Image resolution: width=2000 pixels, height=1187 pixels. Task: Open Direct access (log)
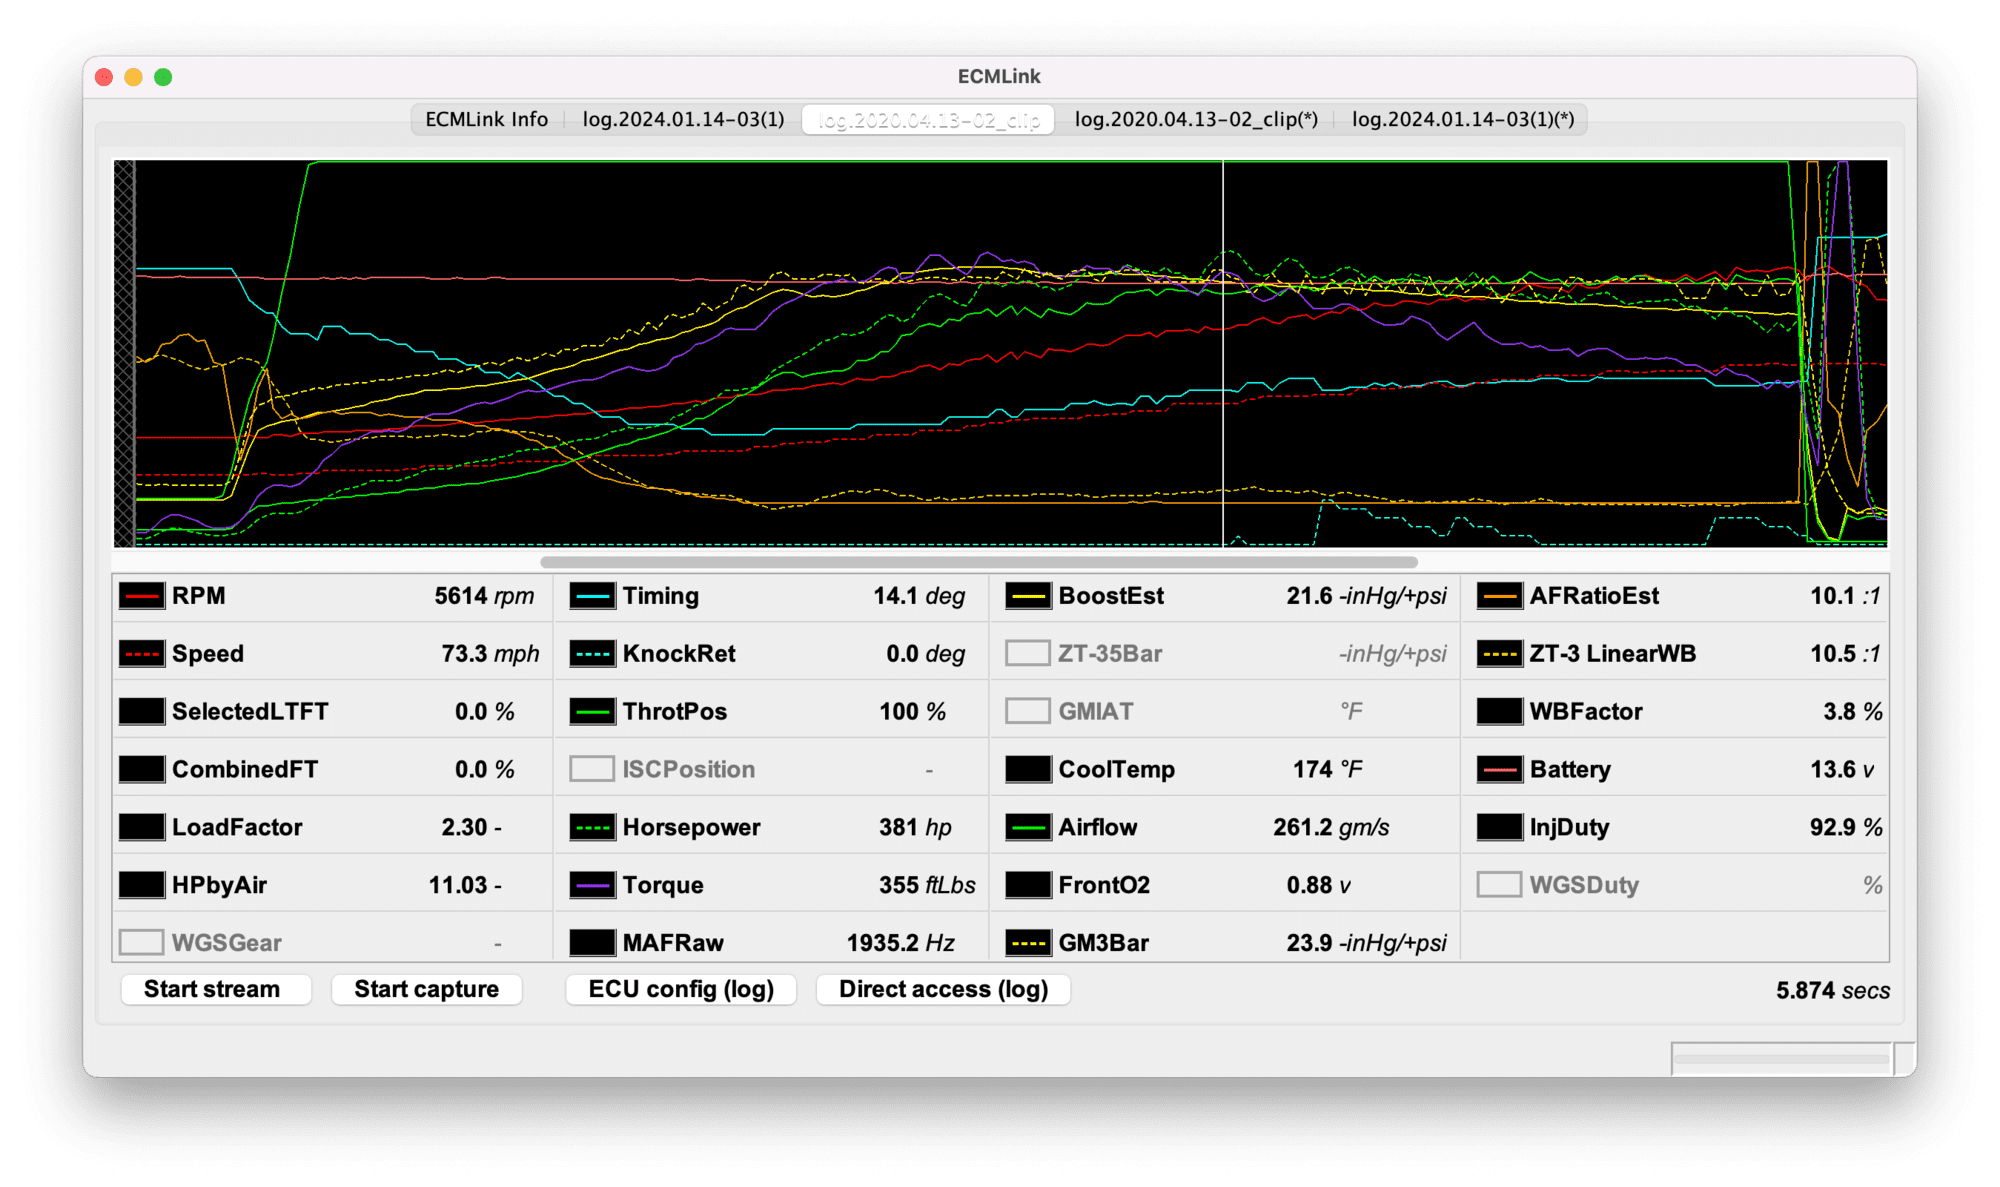coord(944,990)
